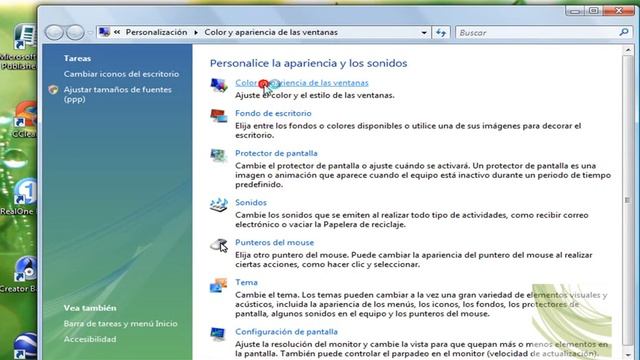Open the chevron arrow after Personalización breadcrumb
The height and width of the screenshot is (360, 640).
(x=196, y=32)
